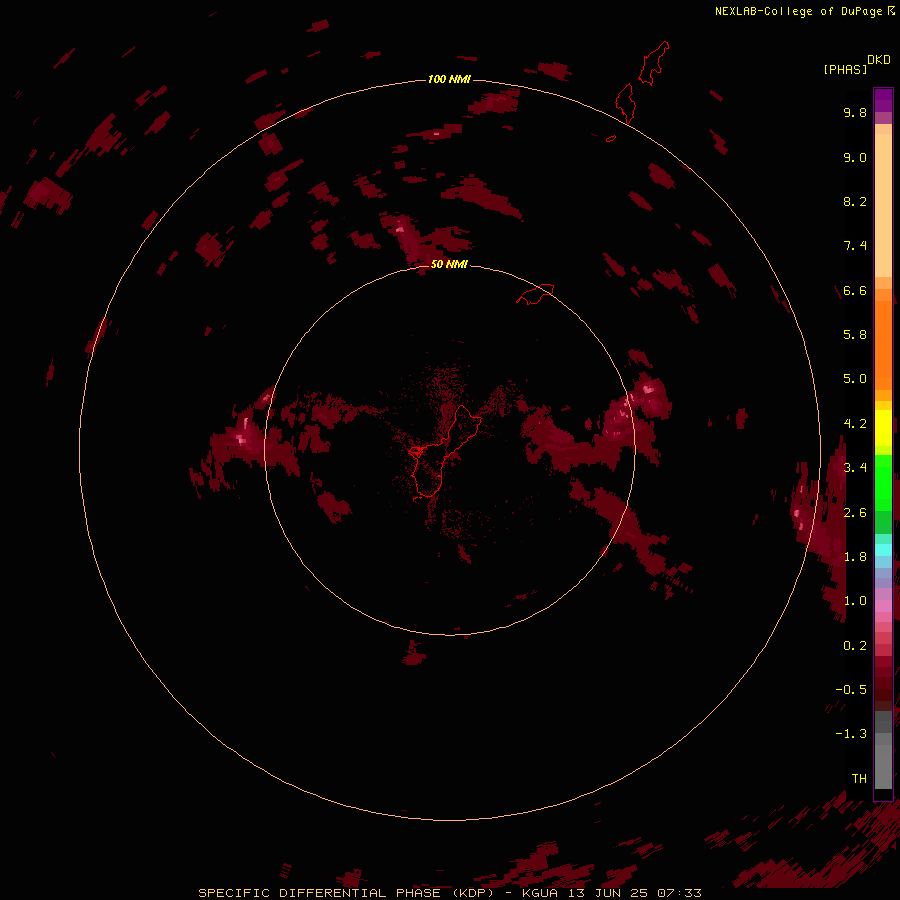The image size is (900, 900).
Task: Click the TH threshold label on the scale
Action: point(859,779)
